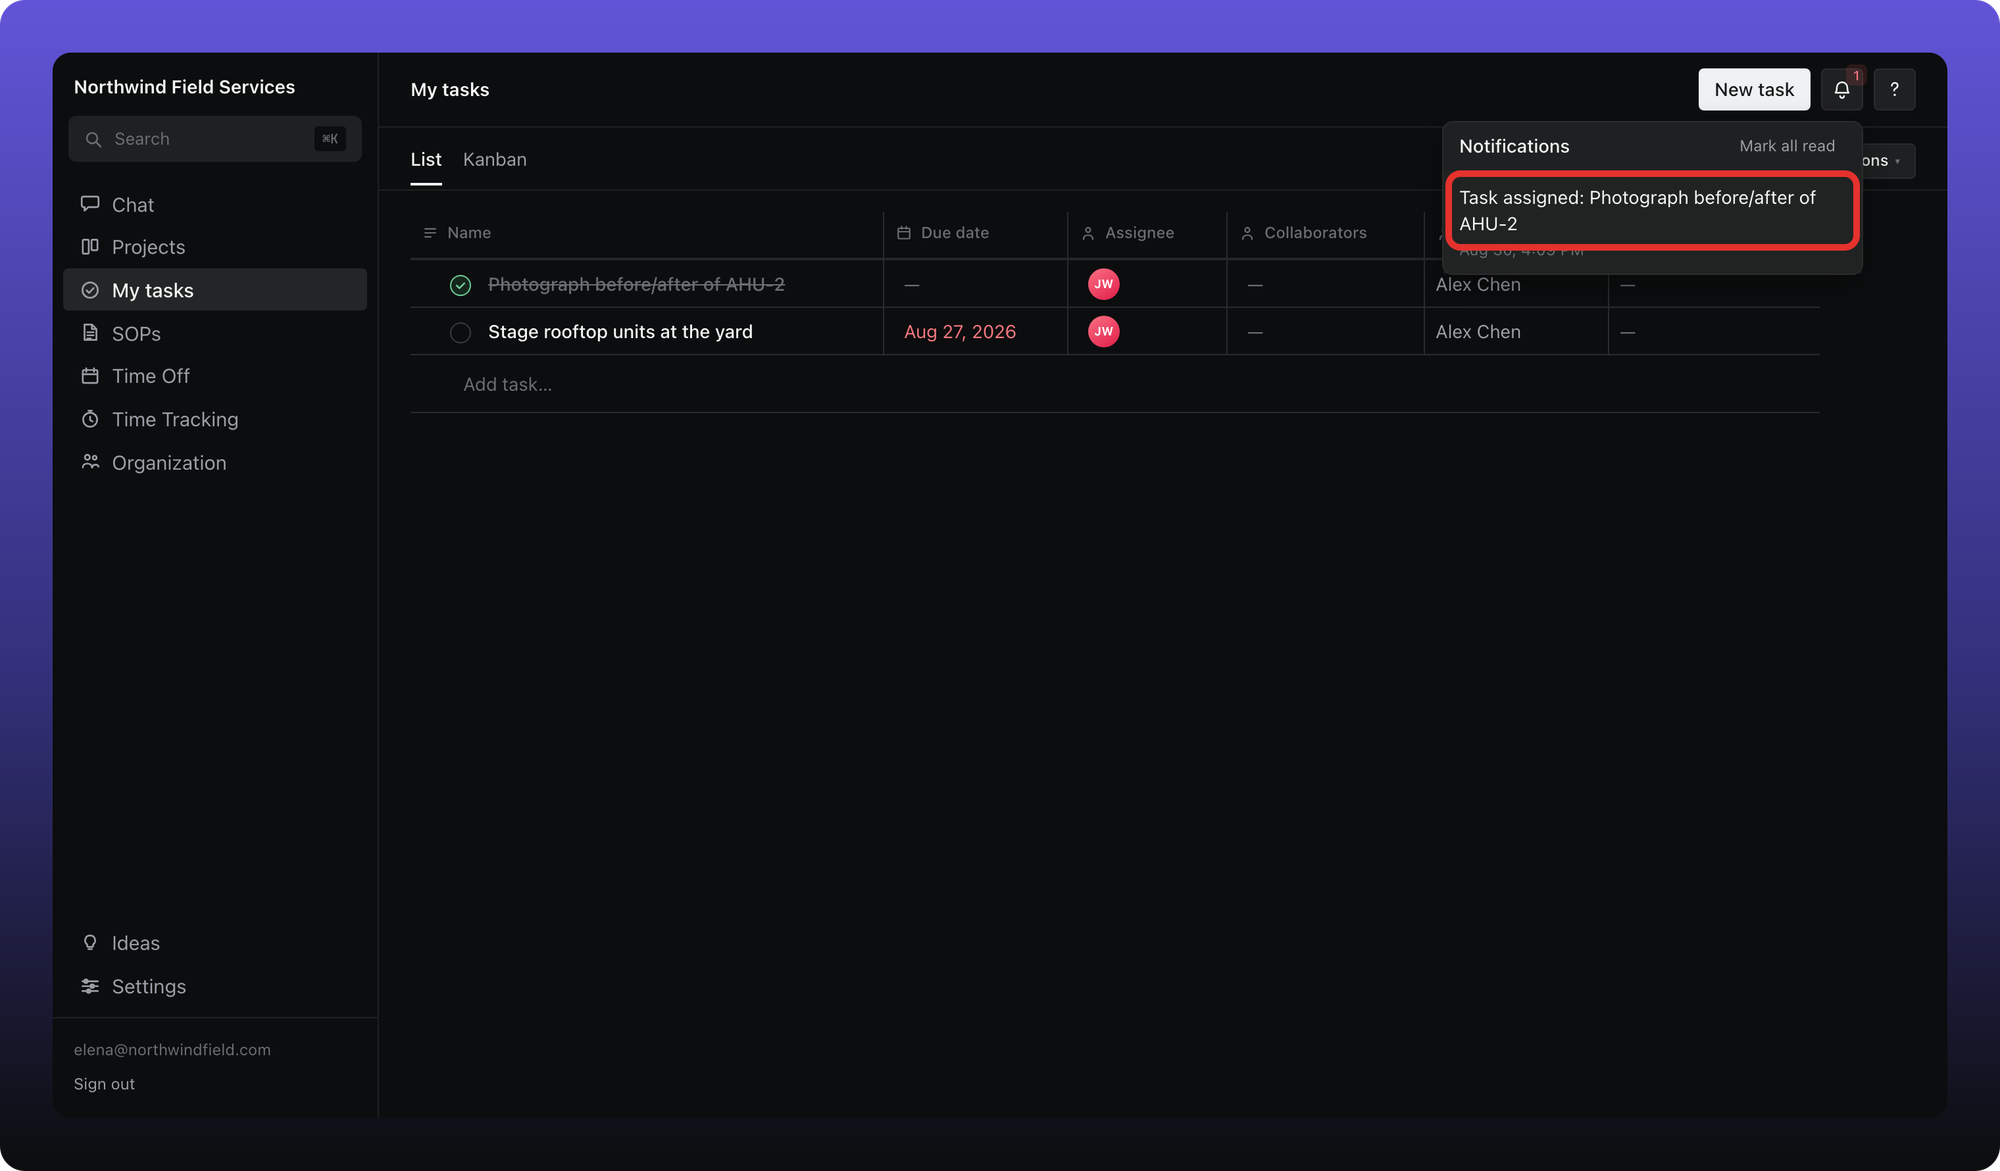Viewport: 2000px width, 1171px height.
Task: Click the Chat speech bubble icon
Action: click(90, 204)
